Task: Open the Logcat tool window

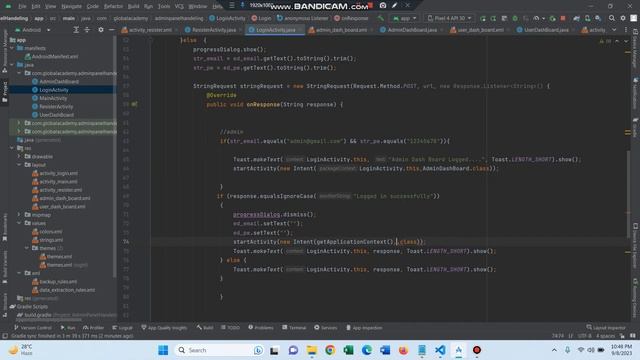Action: [122, 328]
